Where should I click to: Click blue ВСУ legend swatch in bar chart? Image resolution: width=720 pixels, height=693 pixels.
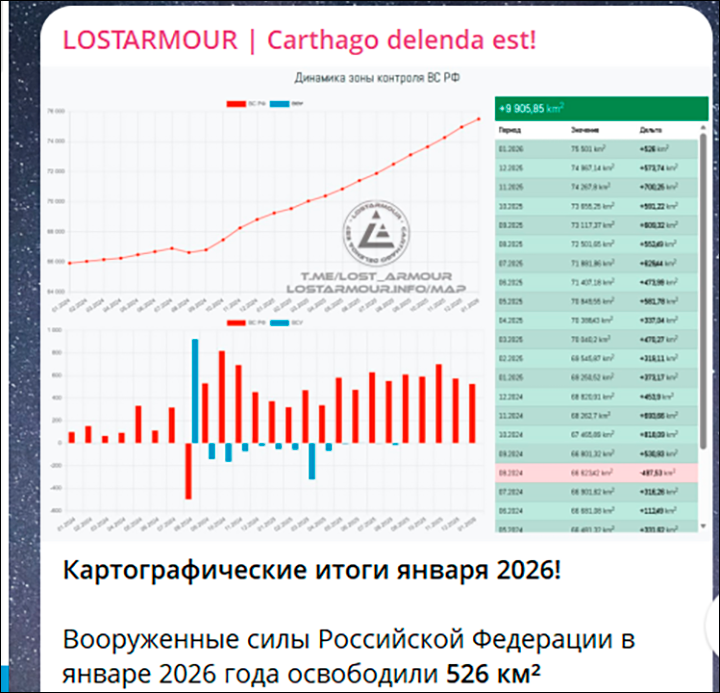pyautogui.click(x=278, y=323)
